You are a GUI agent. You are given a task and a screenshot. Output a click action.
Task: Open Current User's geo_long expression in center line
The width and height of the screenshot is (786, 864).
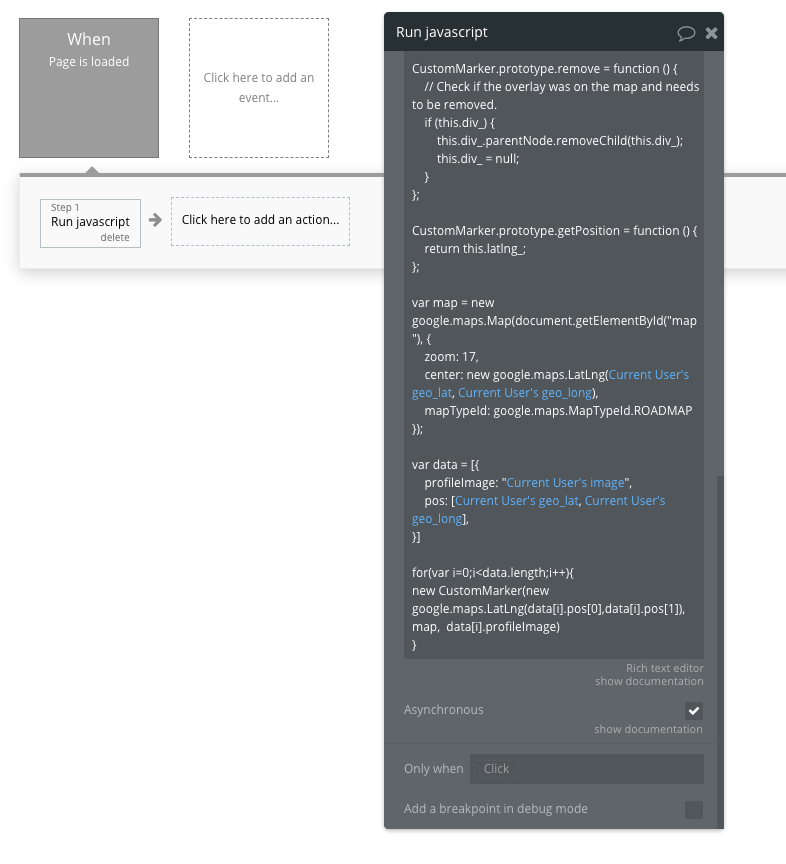click(x=525, y=393)
